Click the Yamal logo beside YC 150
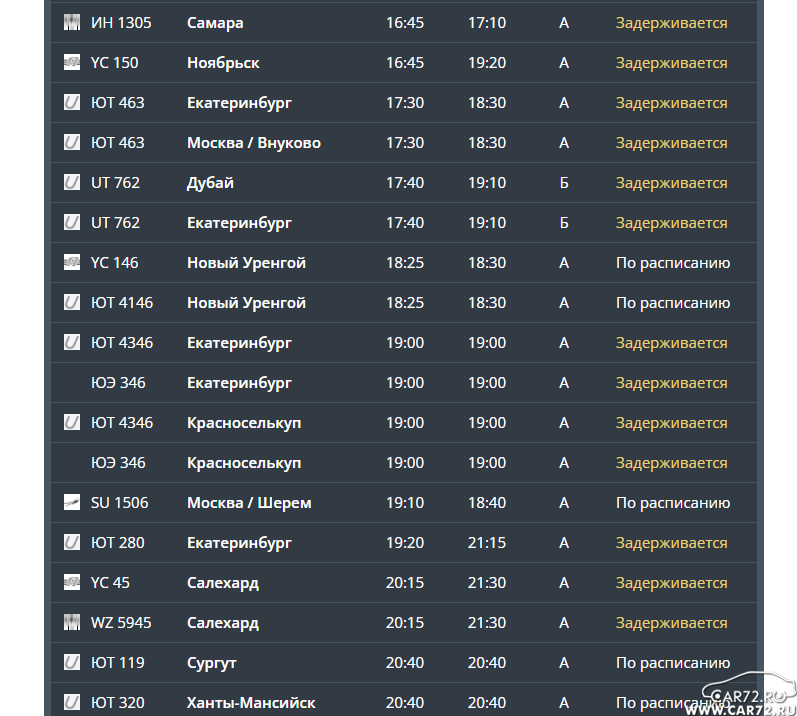The width and height of the screenshot is (797, 716). [72, 63]
